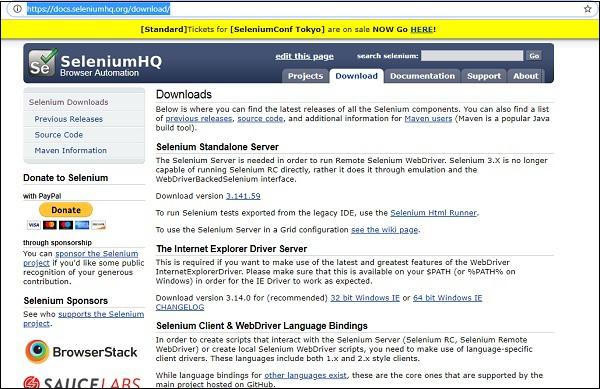Click the BrowserStack sponsor logo
The height and width of the screenshot is (389, 600).
coord(81,352)
